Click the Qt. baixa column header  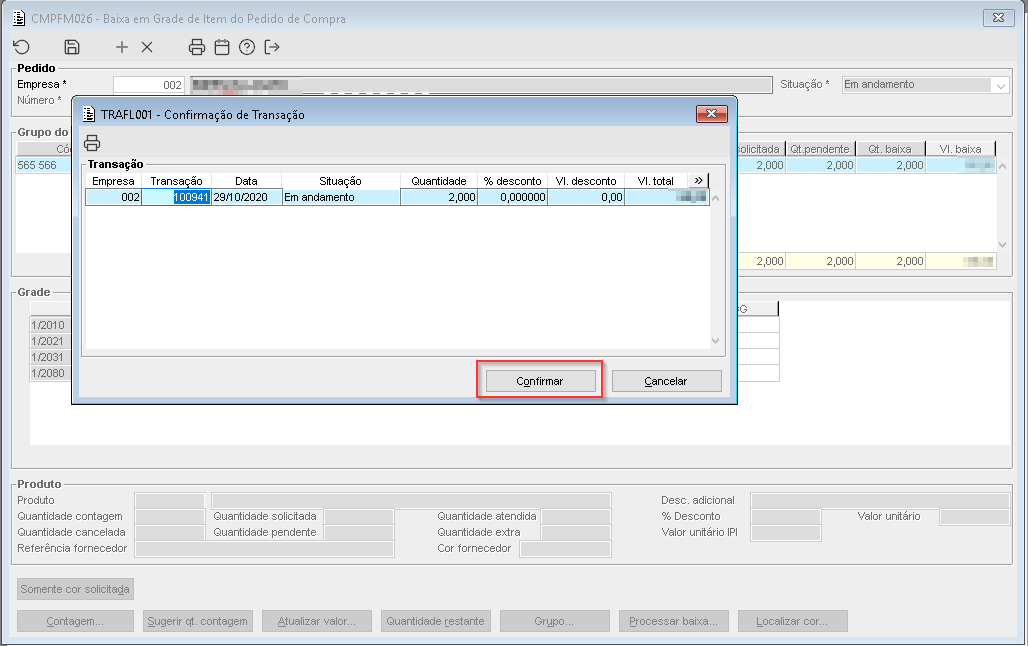click(890, 149)
